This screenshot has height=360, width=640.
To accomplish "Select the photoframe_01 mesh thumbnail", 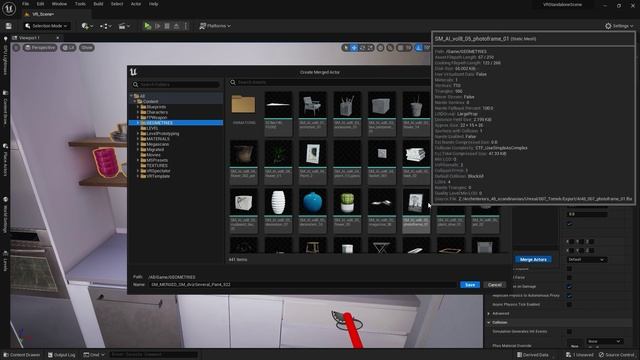I will click(416, 202).
